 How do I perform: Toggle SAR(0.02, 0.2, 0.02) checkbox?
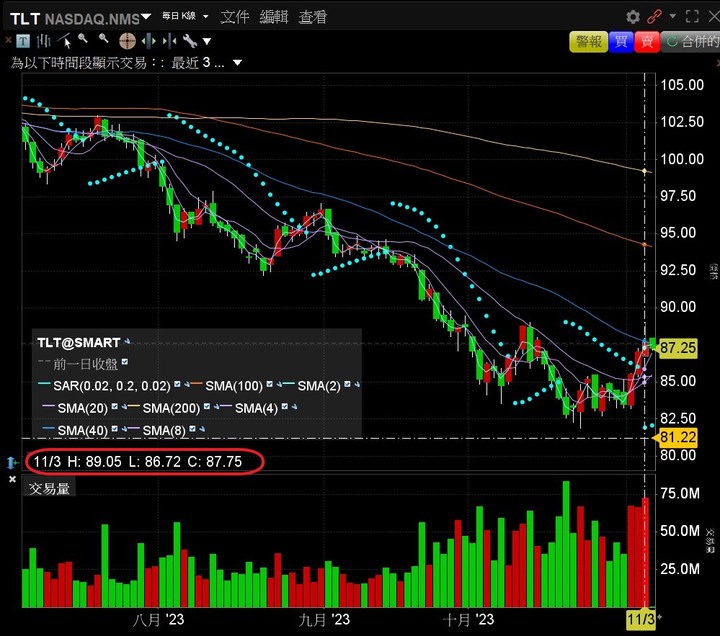click(x=177, y=384)
